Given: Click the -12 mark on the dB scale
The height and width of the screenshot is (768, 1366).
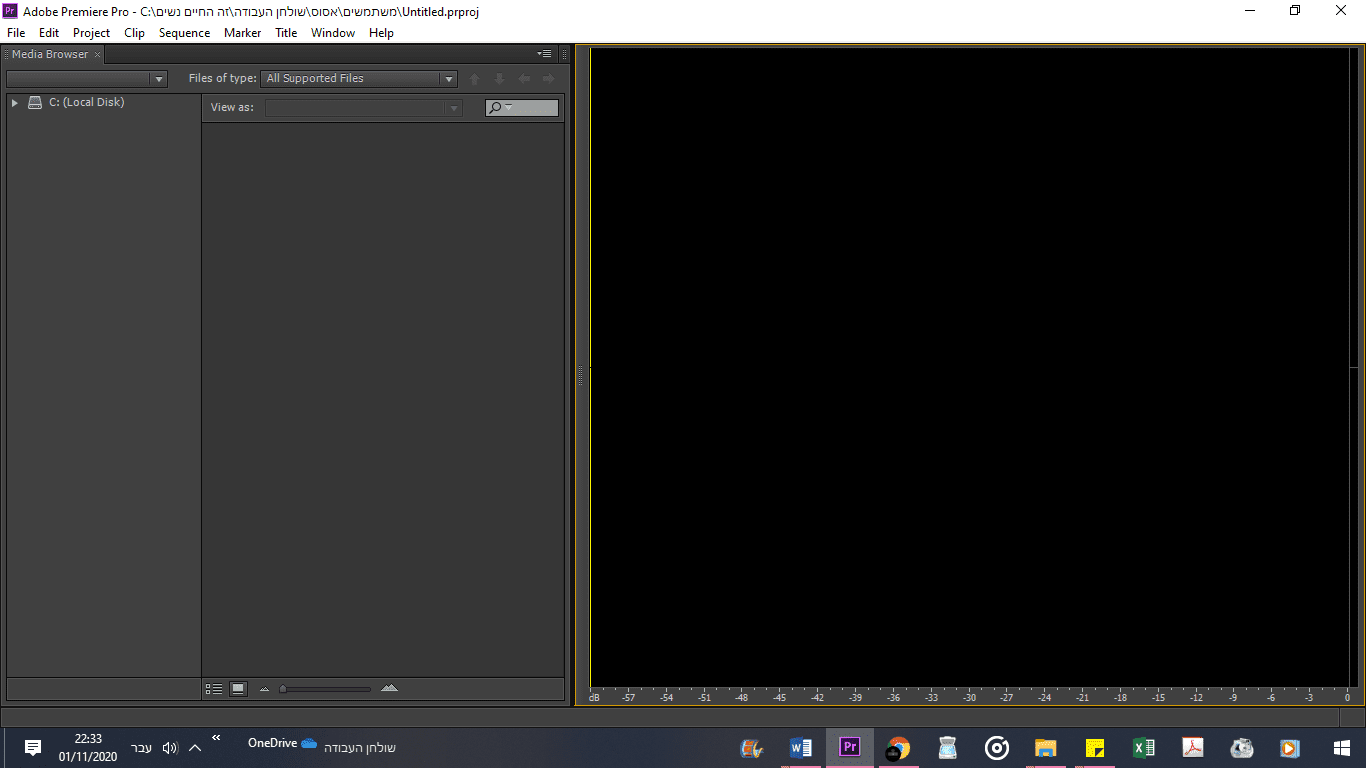Looking at the screenshot, I should pos(1197,697).
